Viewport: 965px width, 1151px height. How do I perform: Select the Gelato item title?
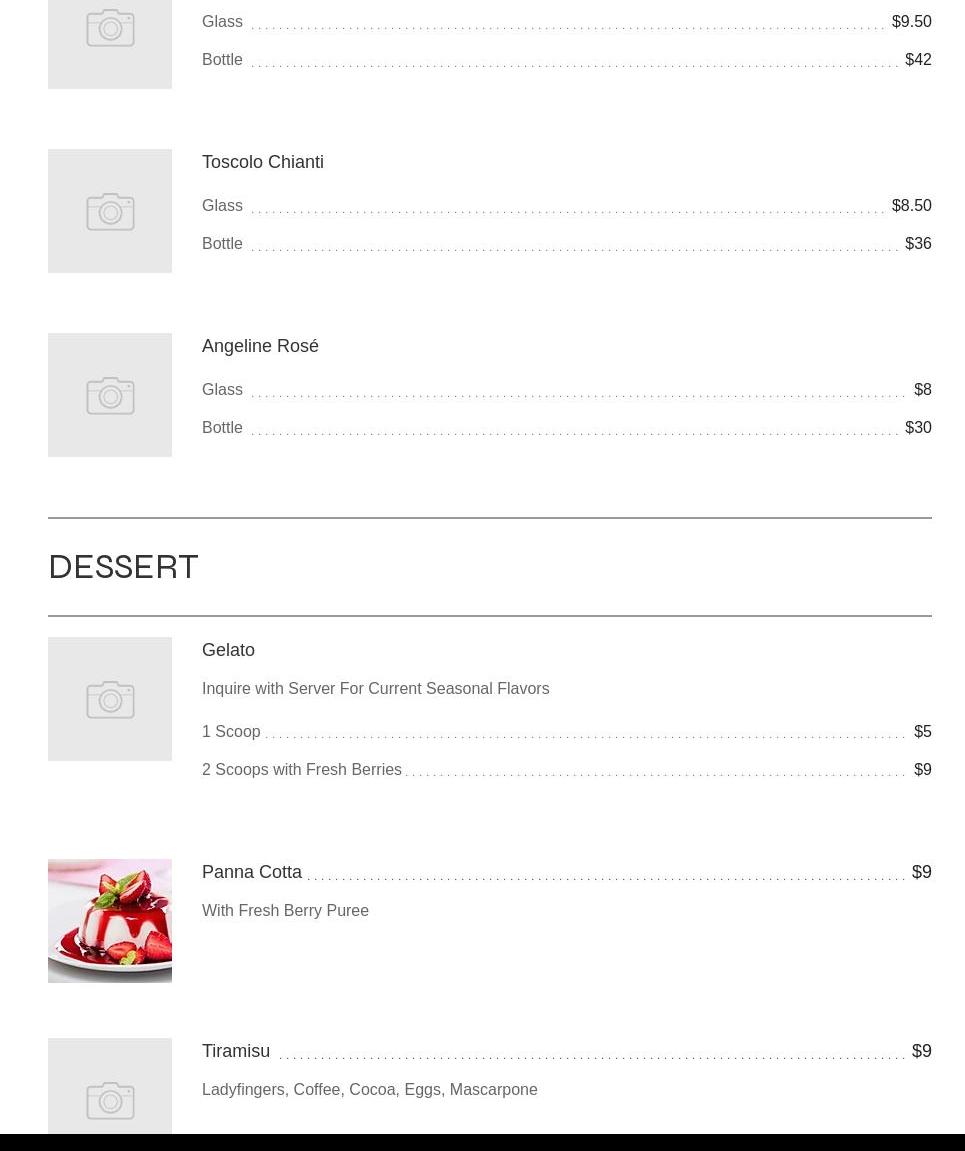(228, 650)
